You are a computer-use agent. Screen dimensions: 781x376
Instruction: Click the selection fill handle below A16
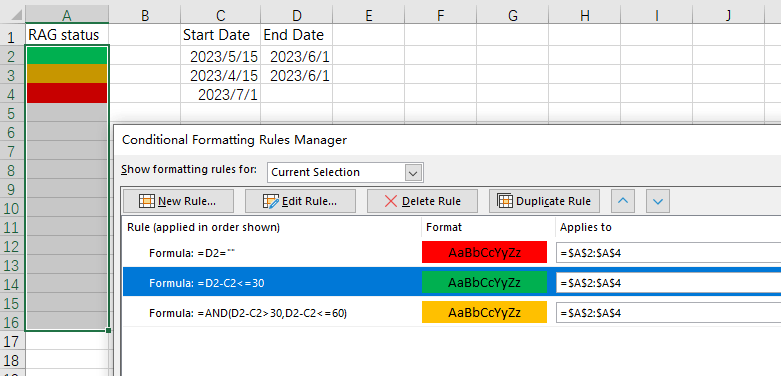click(109, 330)
